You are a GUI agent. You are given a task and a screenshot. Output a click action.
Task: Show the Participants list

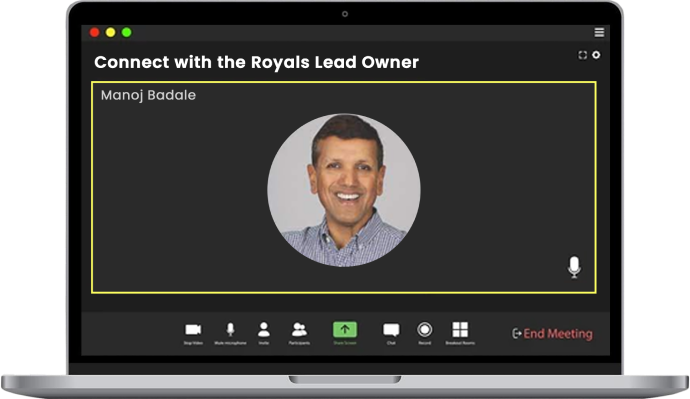(x=299, y=329)
